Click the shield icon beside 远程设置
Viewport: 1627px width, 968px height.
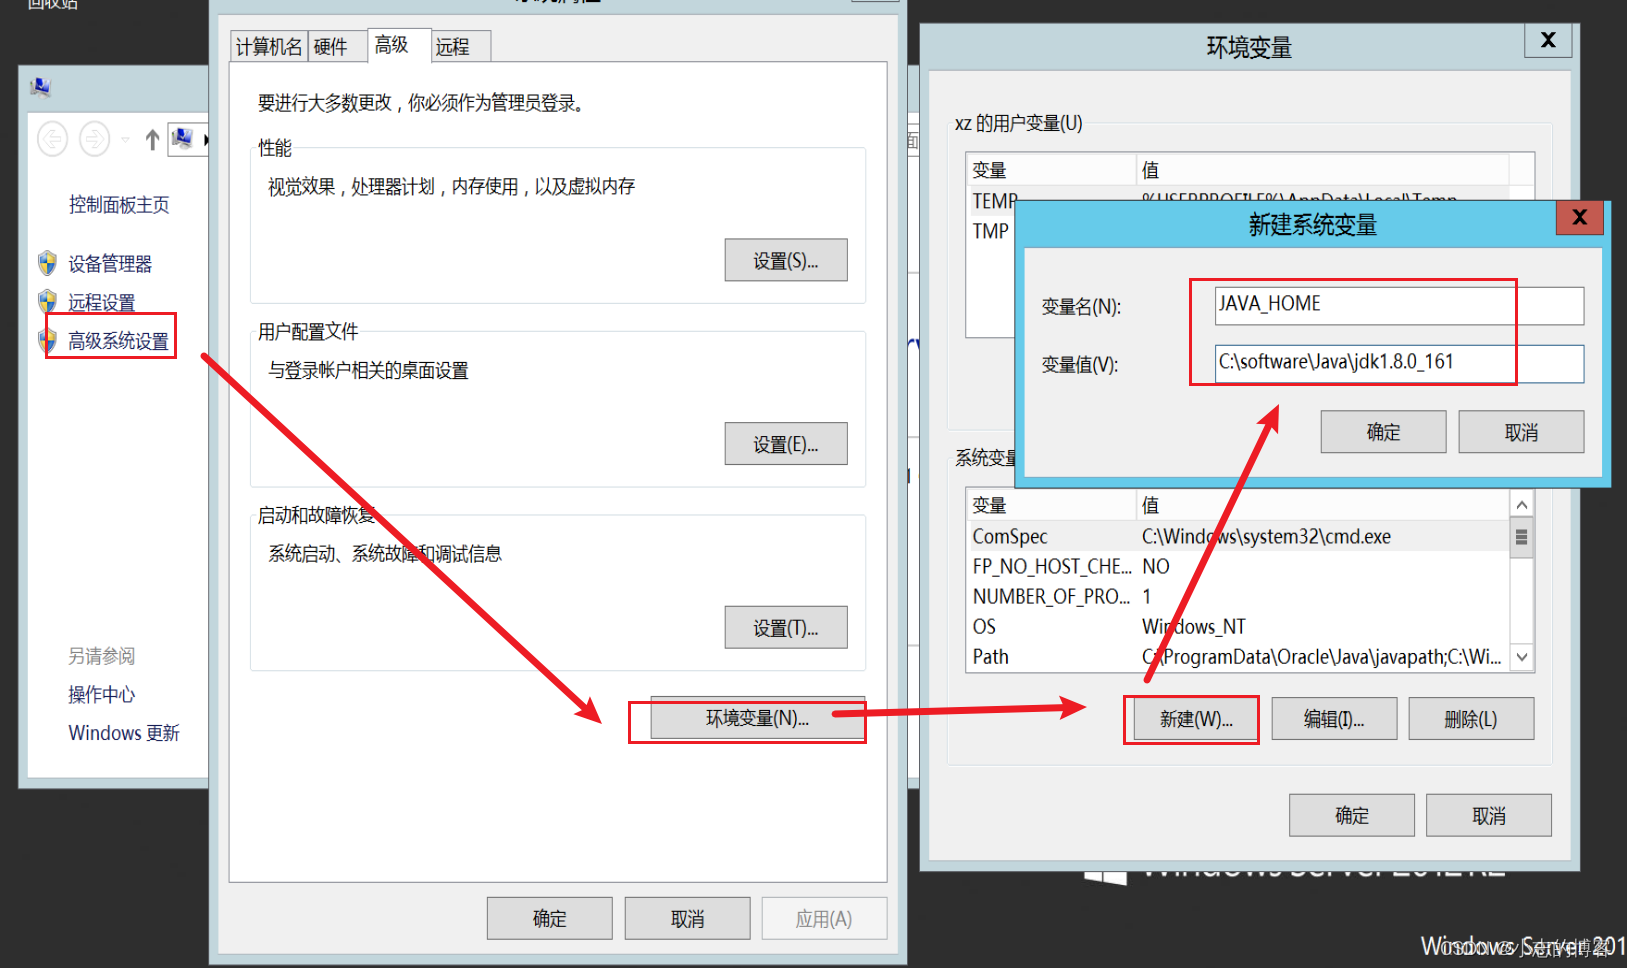(47, 301)
